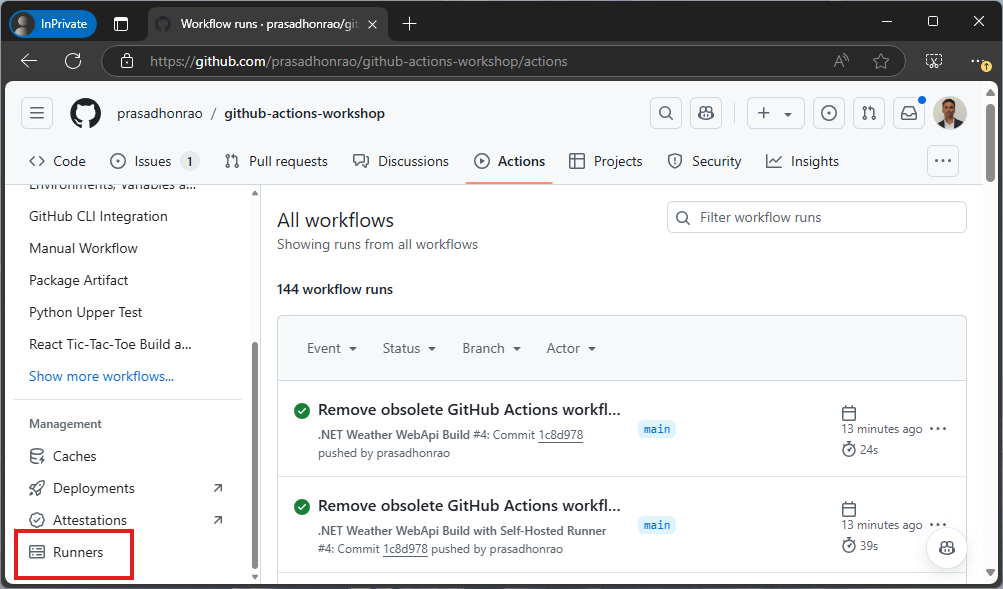Open the Code tab

coord(58,161)
